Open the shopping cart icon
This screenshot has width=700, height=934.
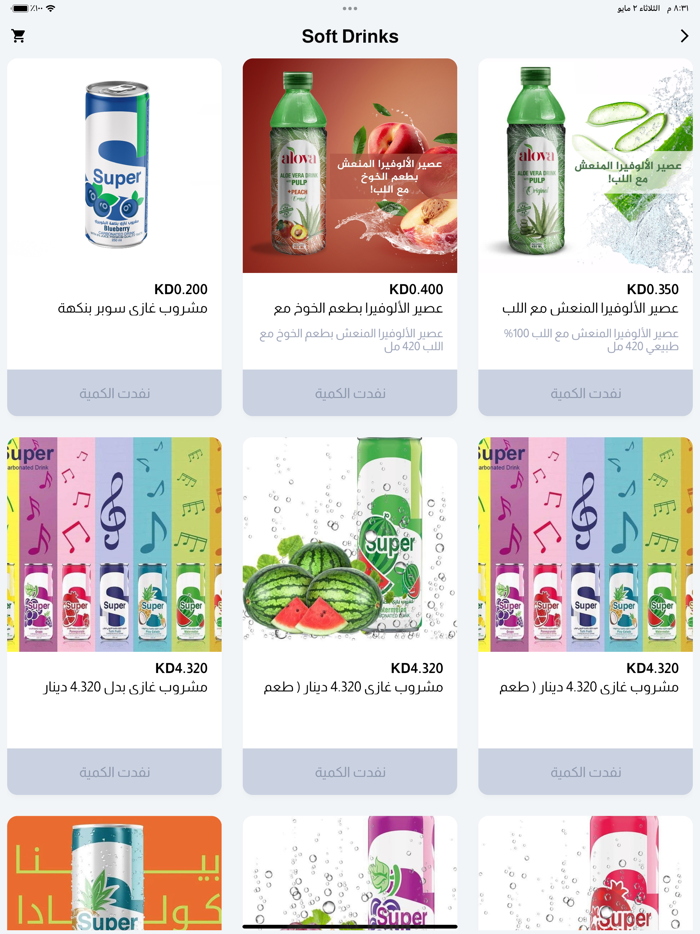click(x=18, y=36)
